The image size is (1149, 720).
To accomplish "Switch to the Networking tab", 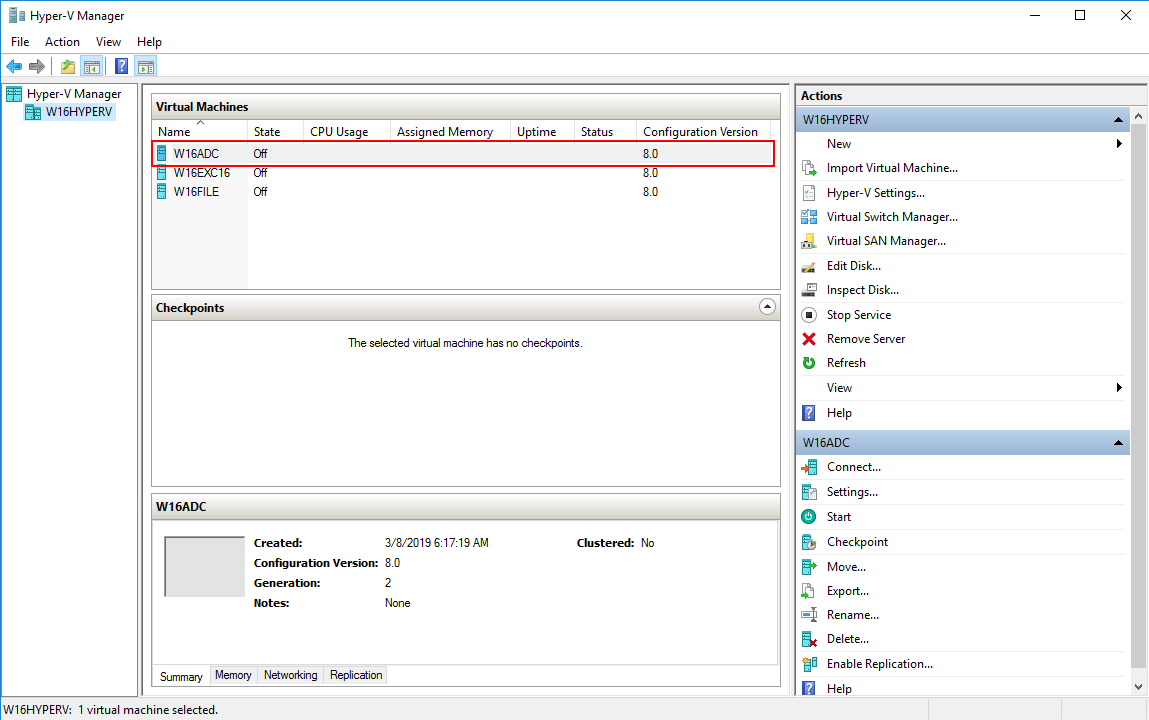I will point(290,676).
